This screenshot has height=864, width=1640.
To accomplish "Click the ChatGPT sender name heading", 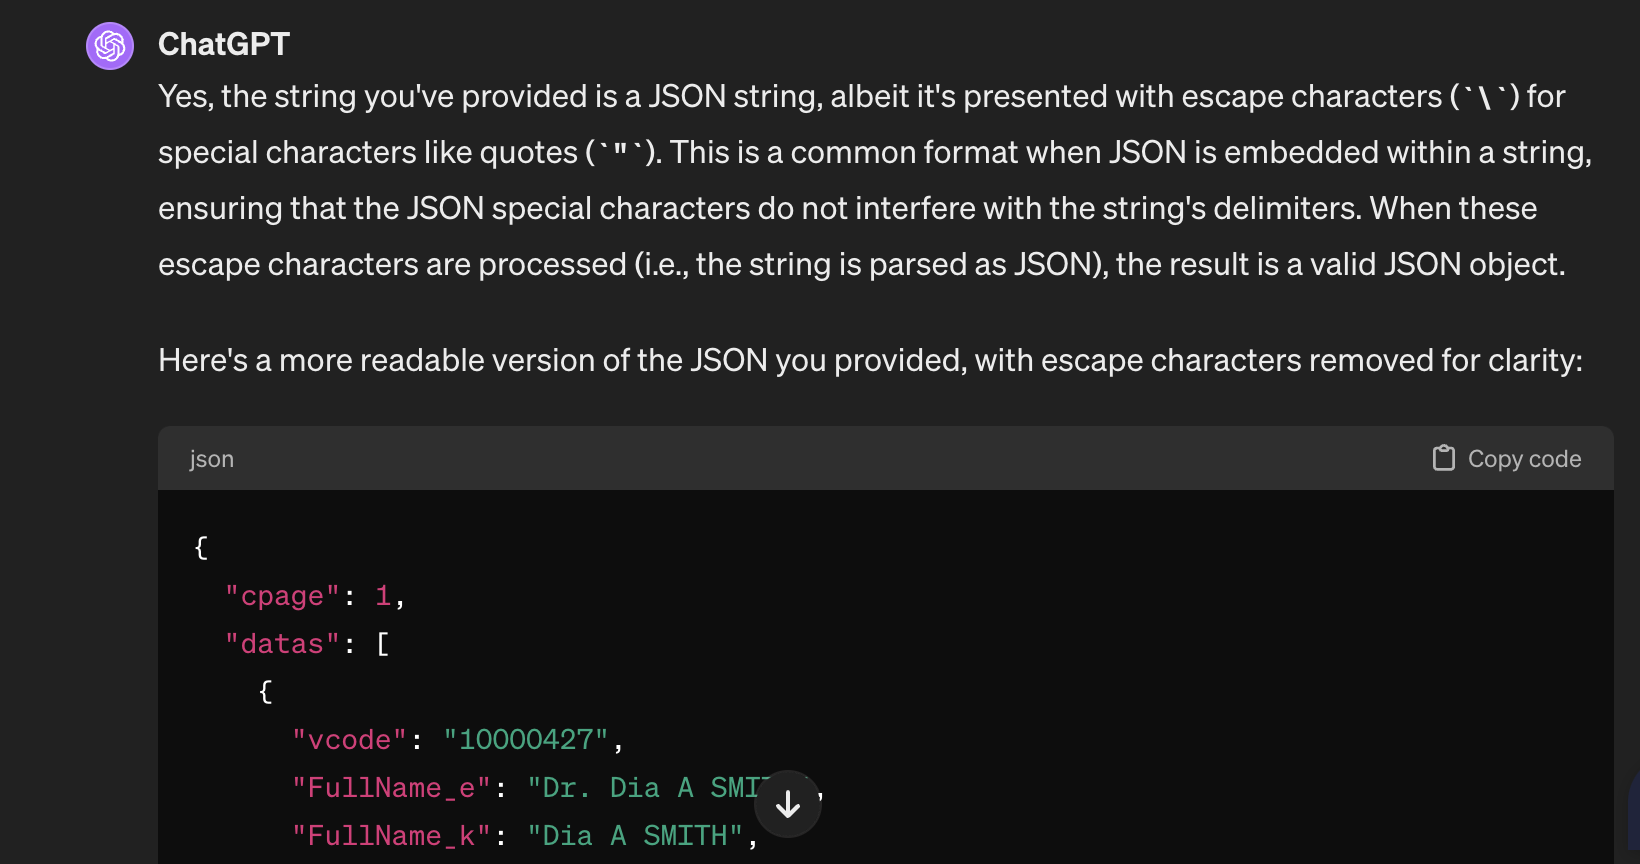I will tap(224, 44).
